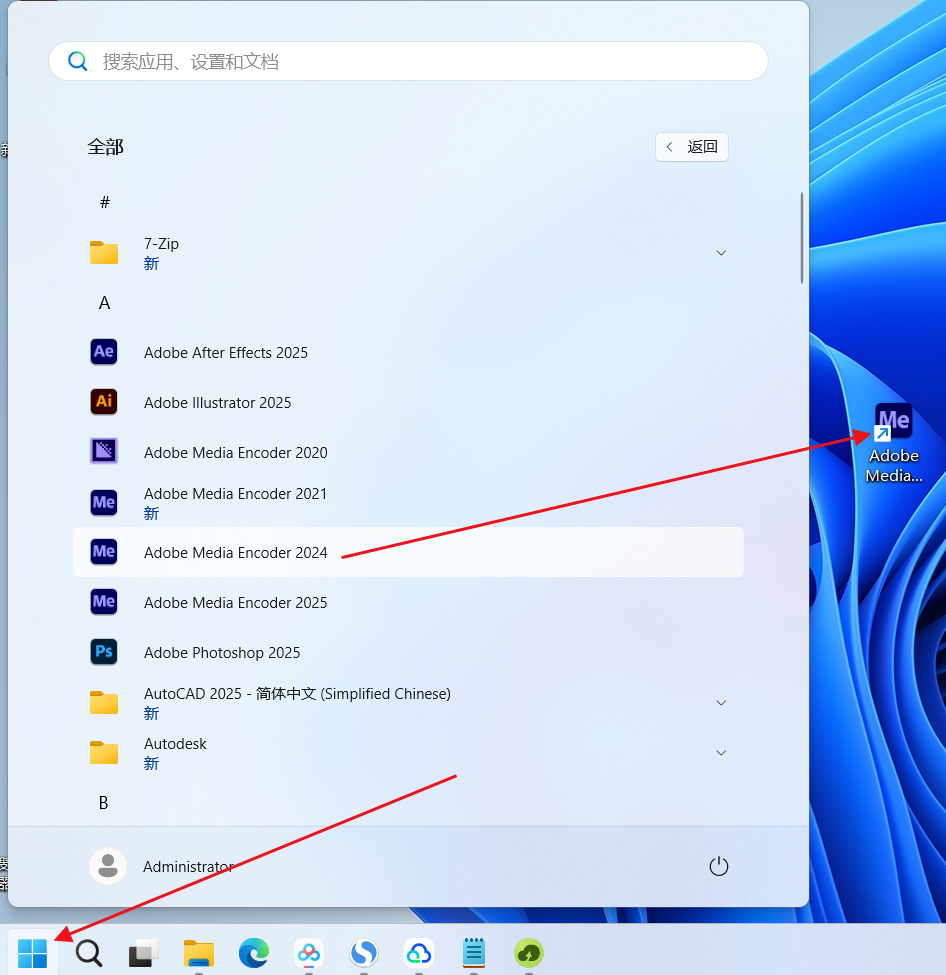Click the Adobe Illustrator Ai icon
The image size is (946, 975).
point(104,402)
